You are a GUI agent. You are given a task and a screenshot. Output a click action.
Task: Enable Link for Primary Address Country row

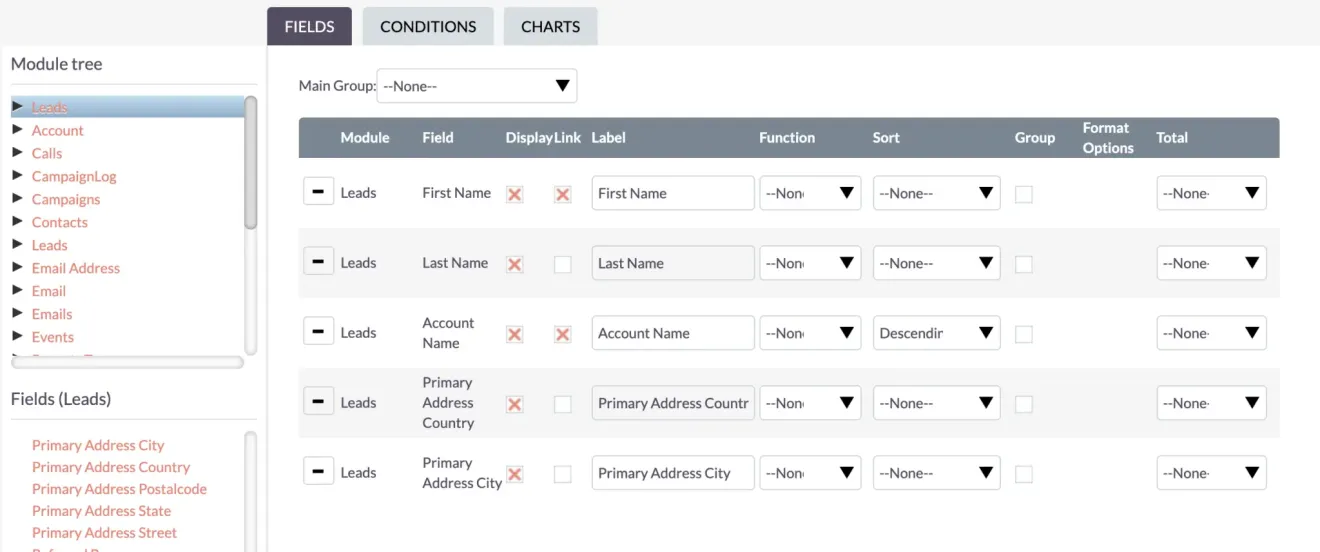click(x=563, y=404)
